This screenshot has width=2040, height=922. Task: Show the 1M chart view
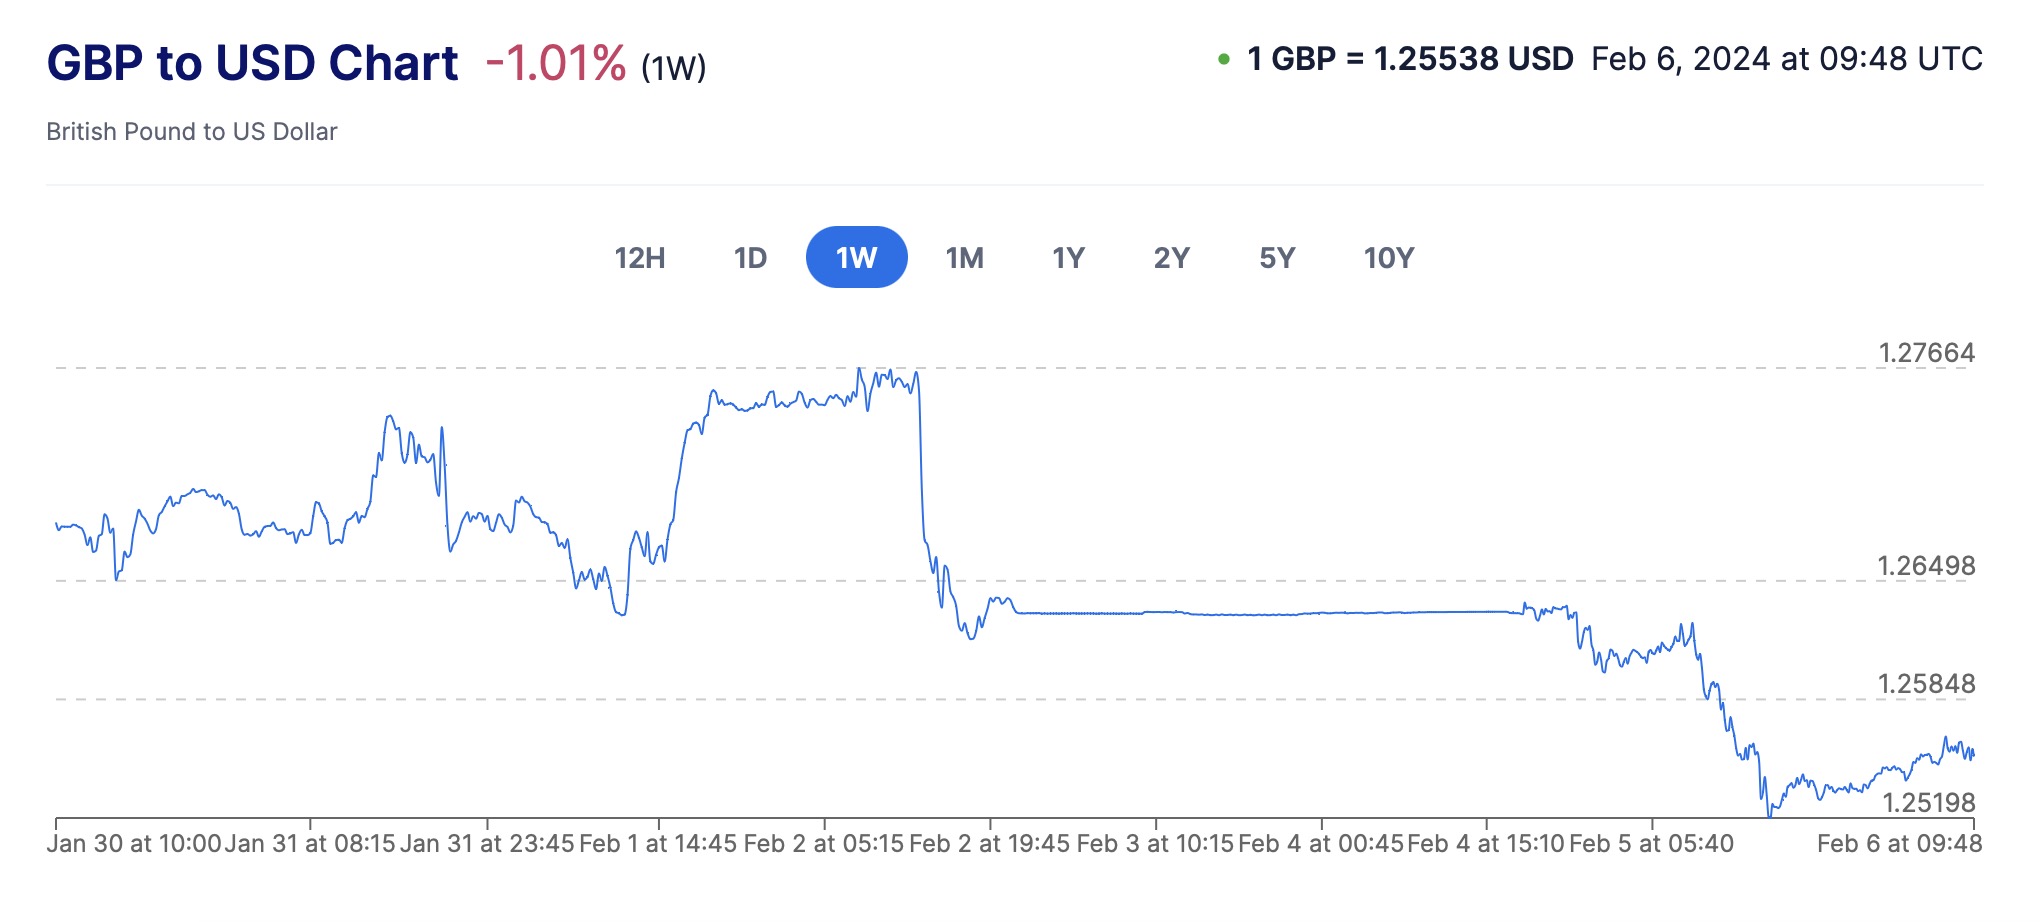click(964, 258)
